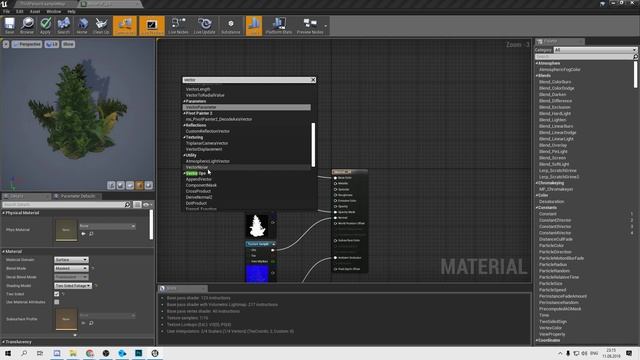
Task: Collapse the Material section in Details
Action: click(4, 252)
